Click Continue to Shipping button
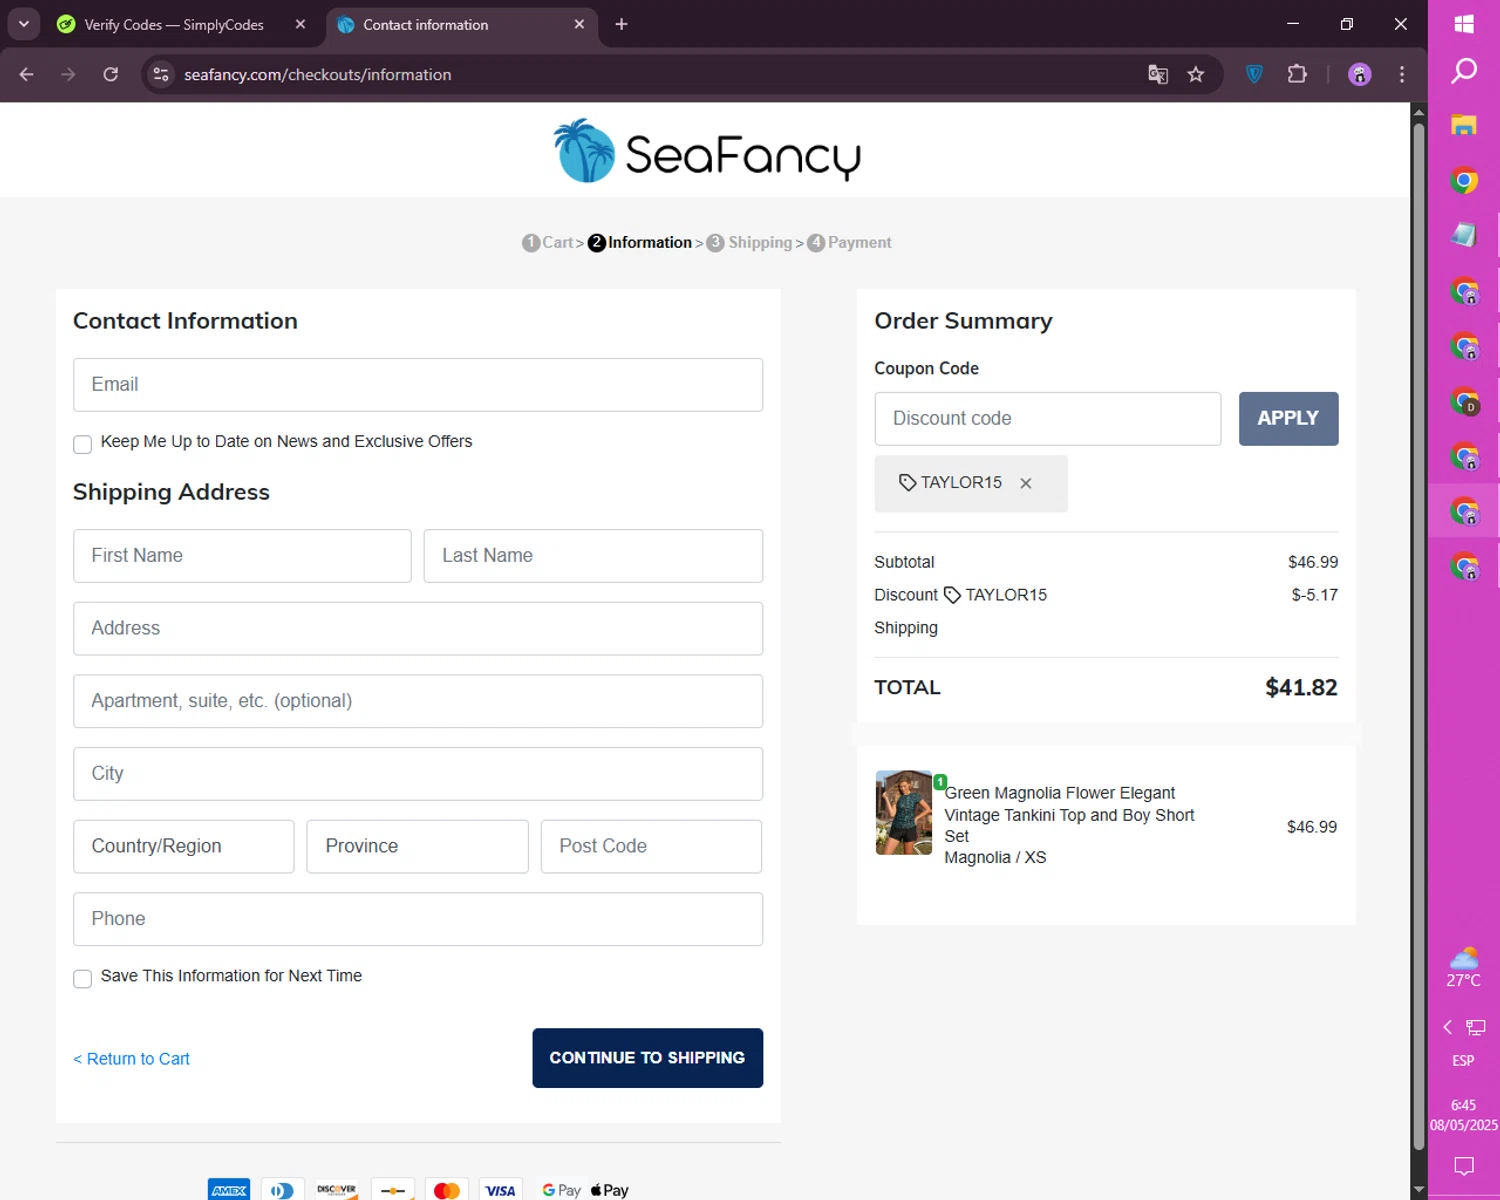The image size is (1500, 1200). pos(647,1058)
